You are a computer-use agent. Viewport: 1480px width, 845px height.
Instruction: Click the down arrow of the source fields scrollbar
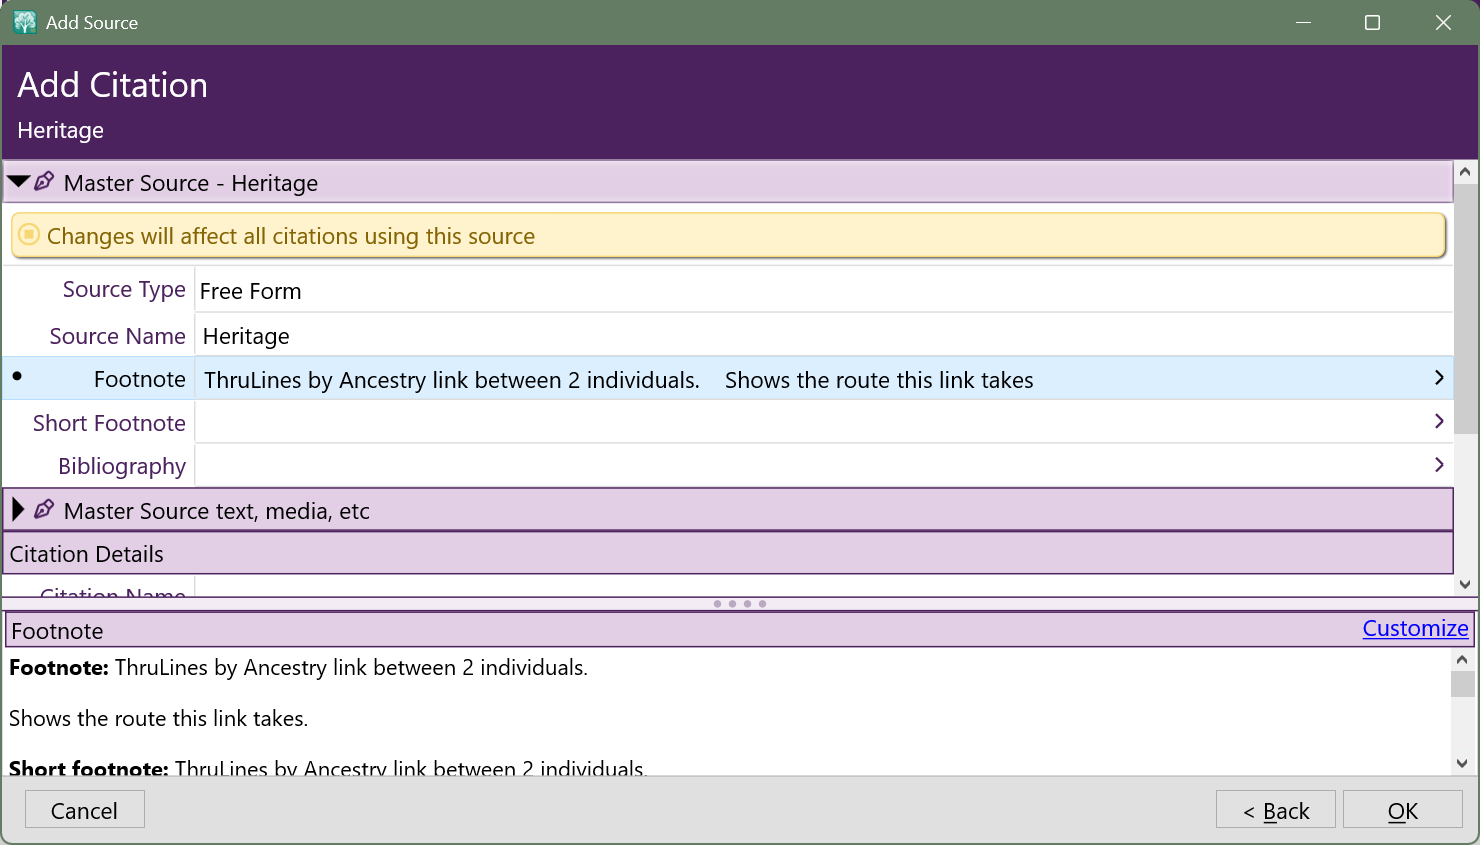[x=1465, y=585]
